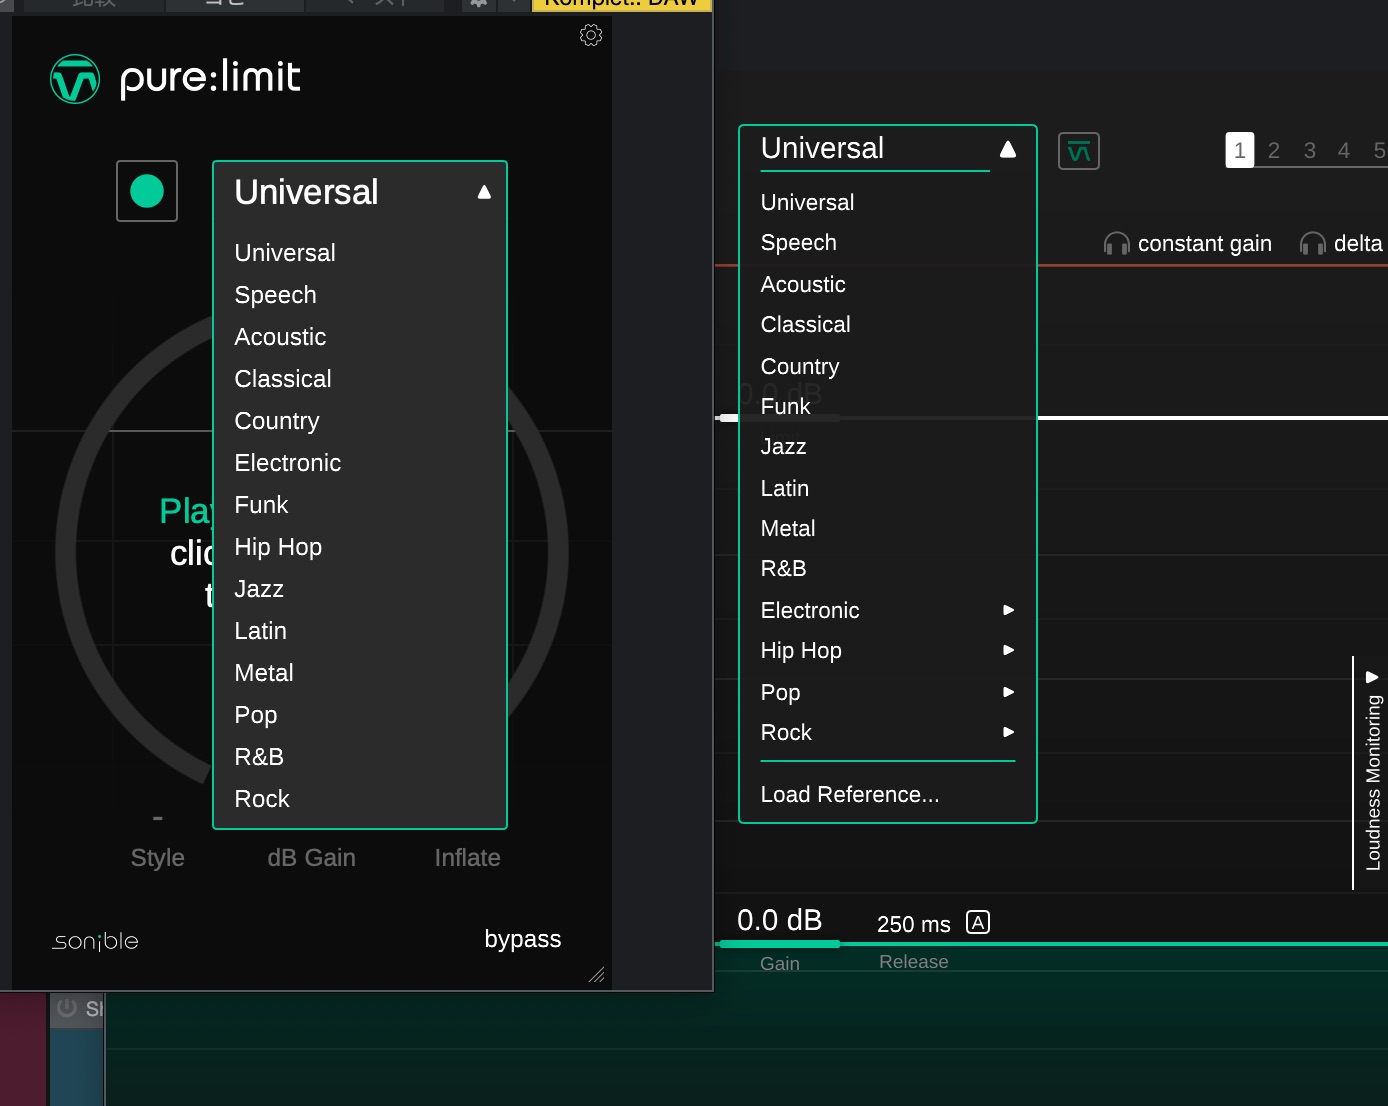Click the pure:limit logo icon
This screenshot has height=1106, width=1388.
(x=75, y=79)
